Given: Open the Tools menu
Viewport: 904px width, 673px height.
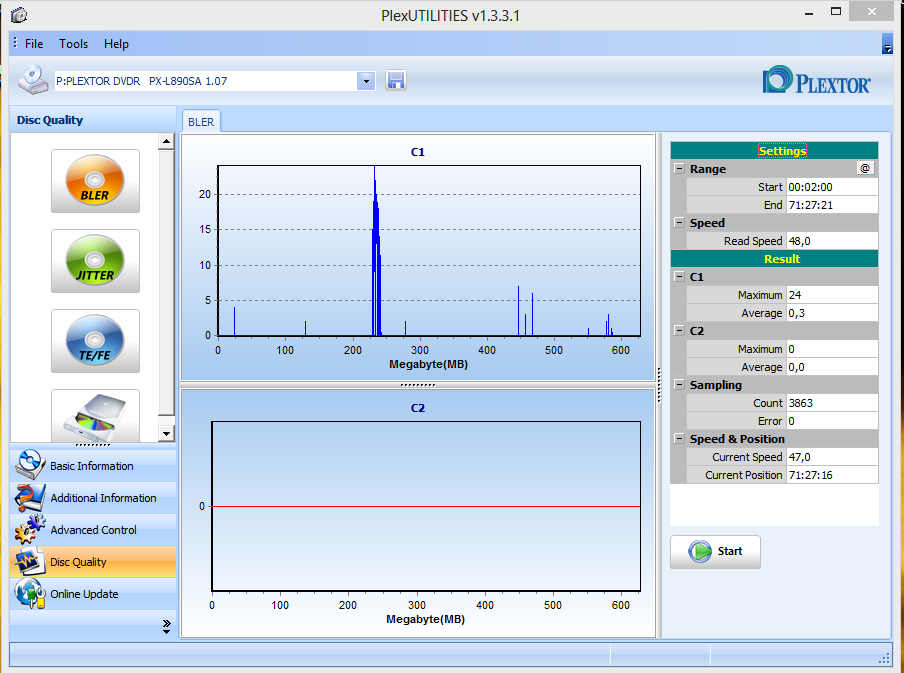Looking at the screenshot, I should (x=73, y=44).
